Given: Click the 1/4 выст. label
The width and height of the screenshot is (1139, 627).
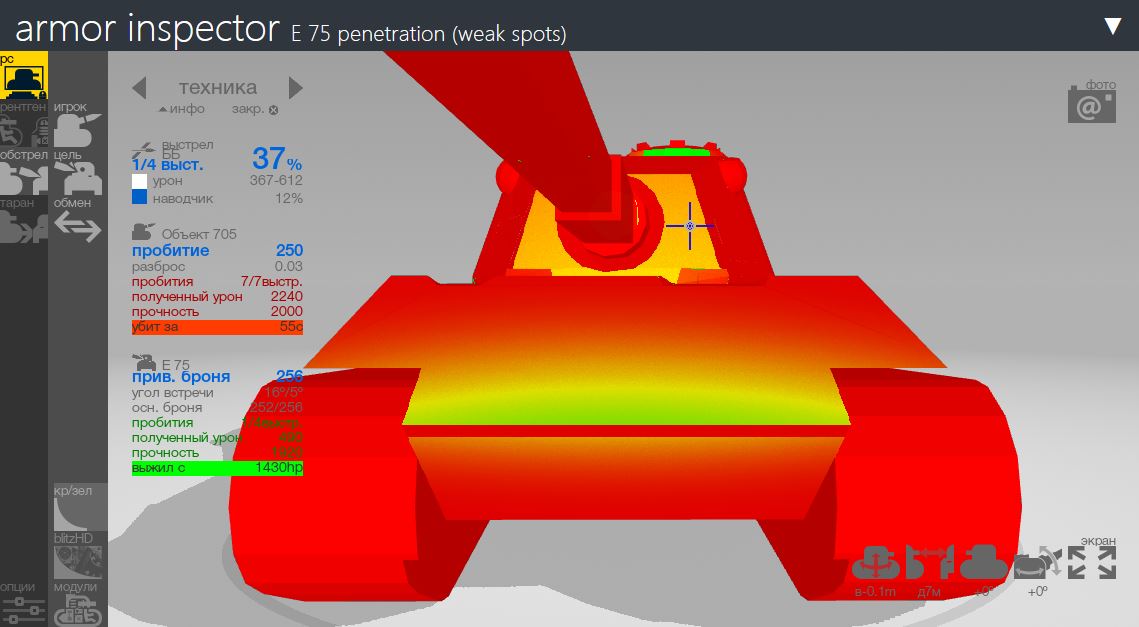Looking at the screenshot, I should point(168,165).
